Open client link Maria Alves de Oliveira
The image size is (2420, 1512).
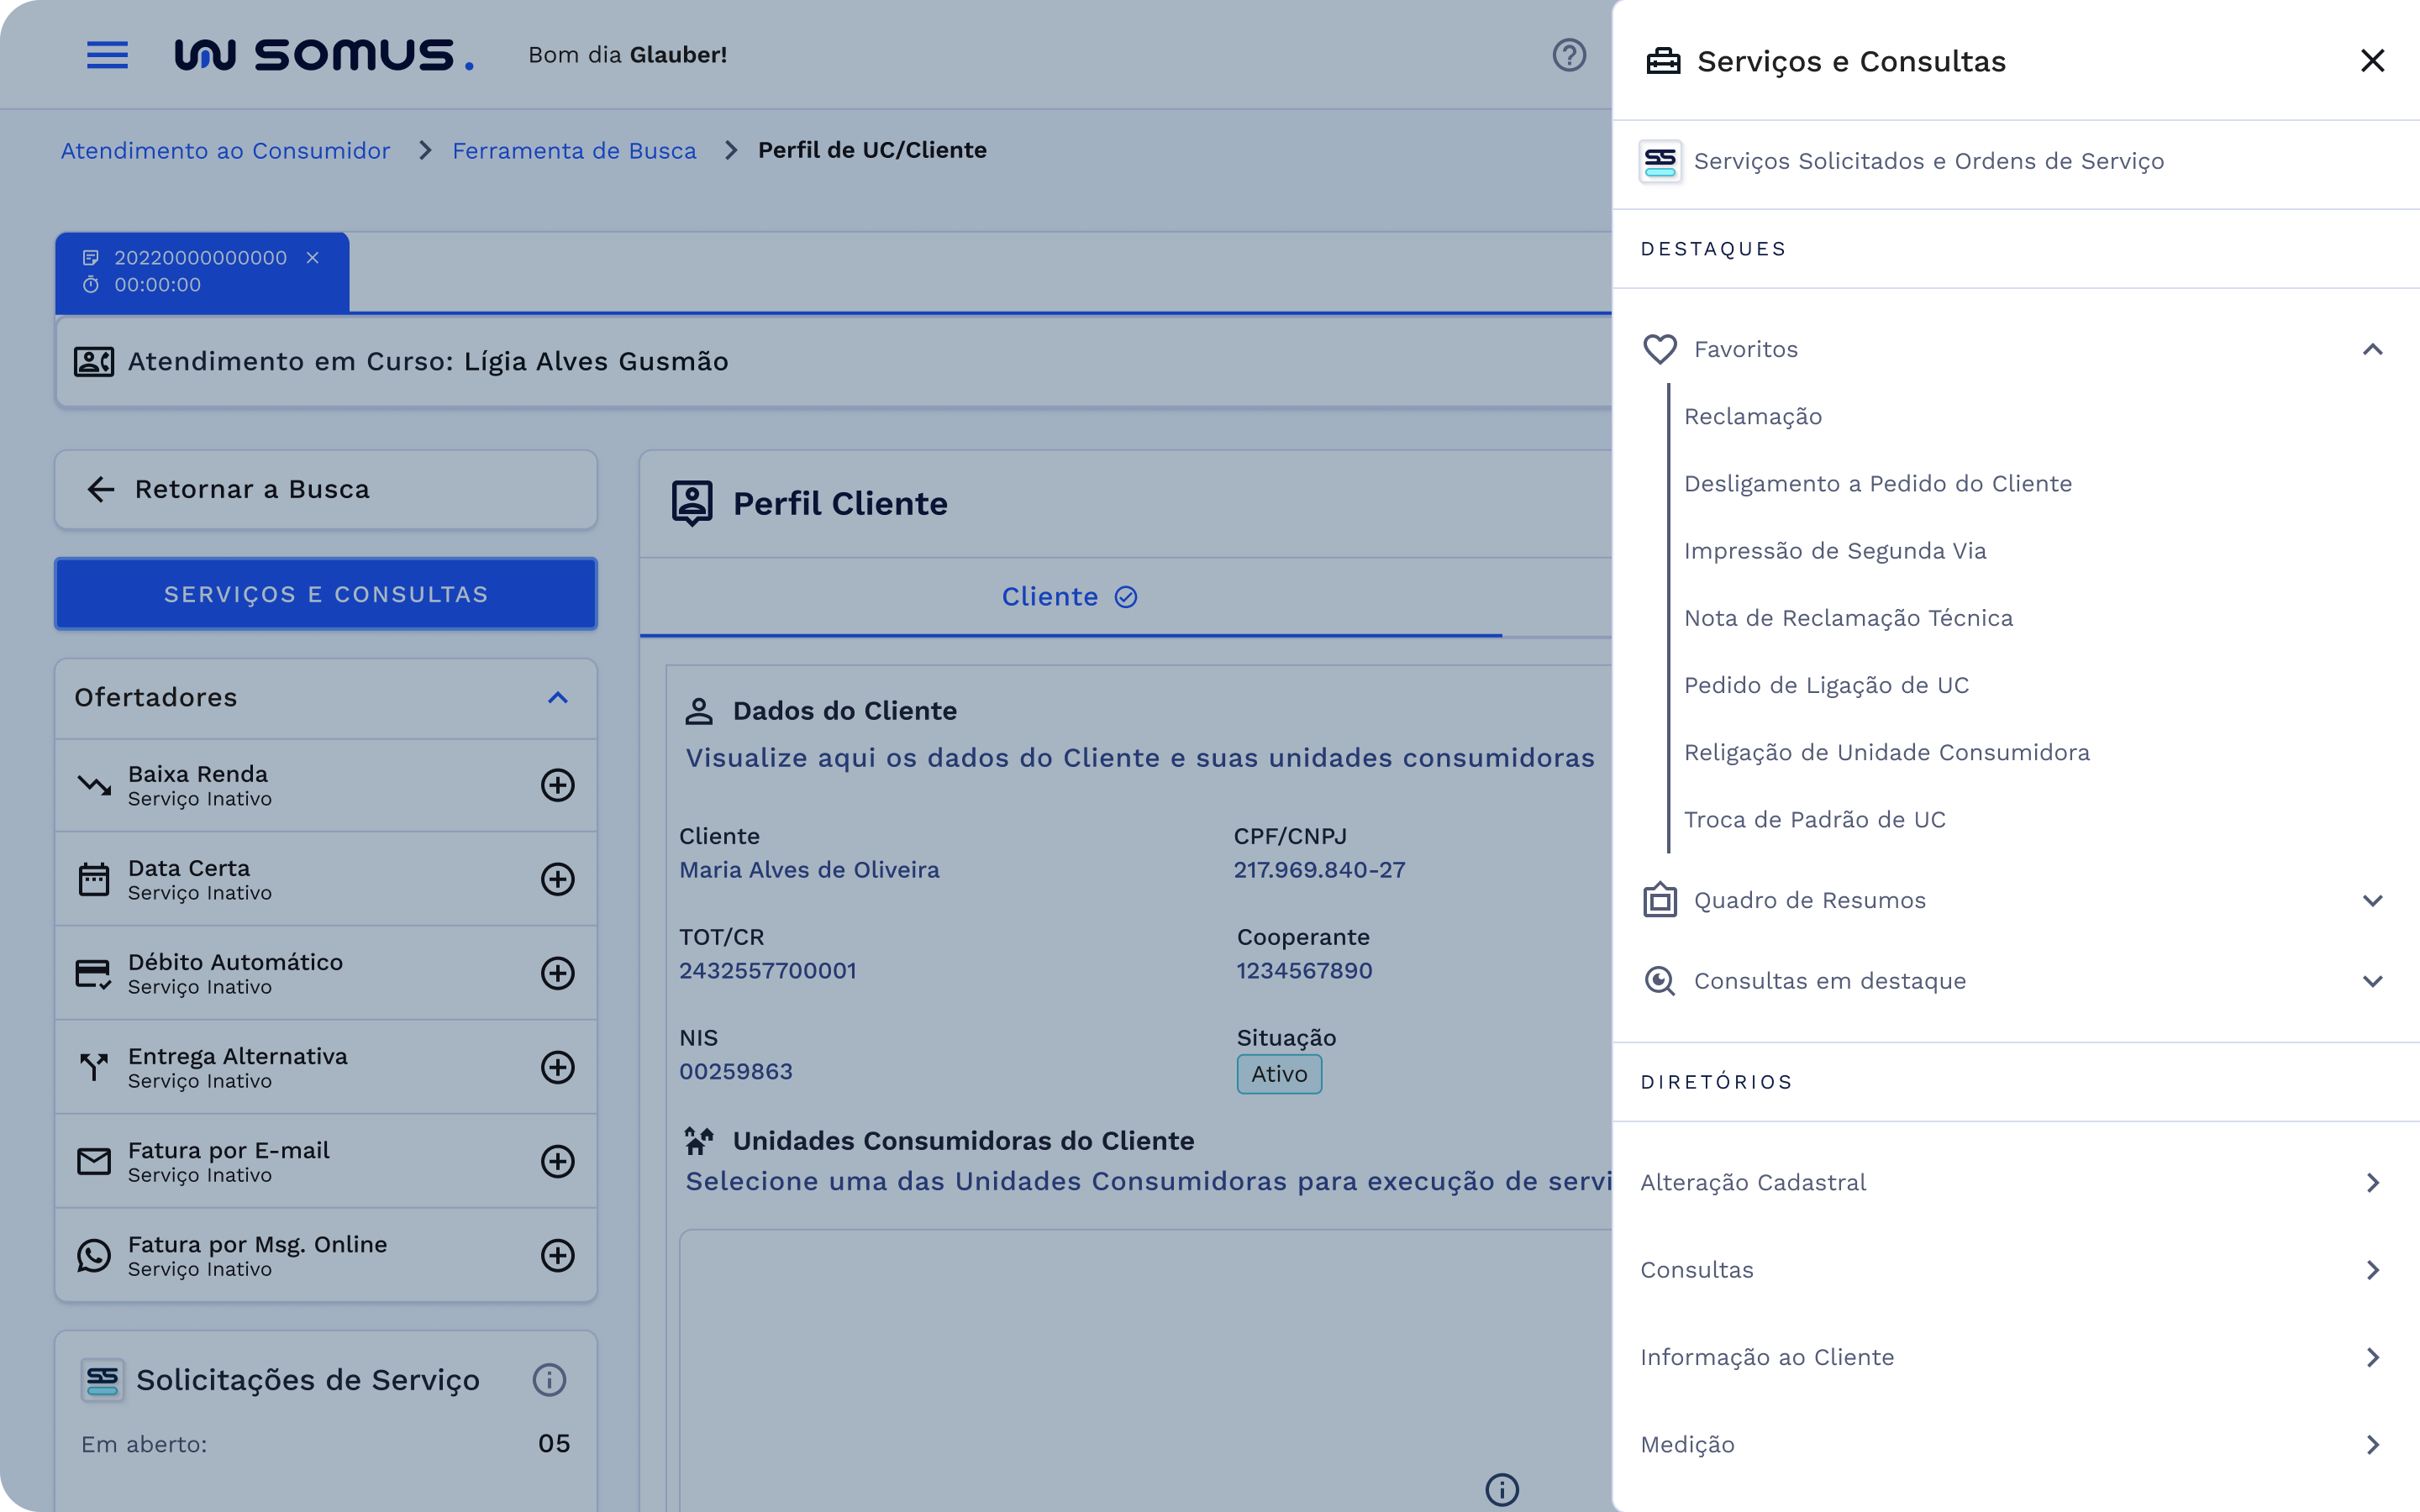[x=809, y=869]
